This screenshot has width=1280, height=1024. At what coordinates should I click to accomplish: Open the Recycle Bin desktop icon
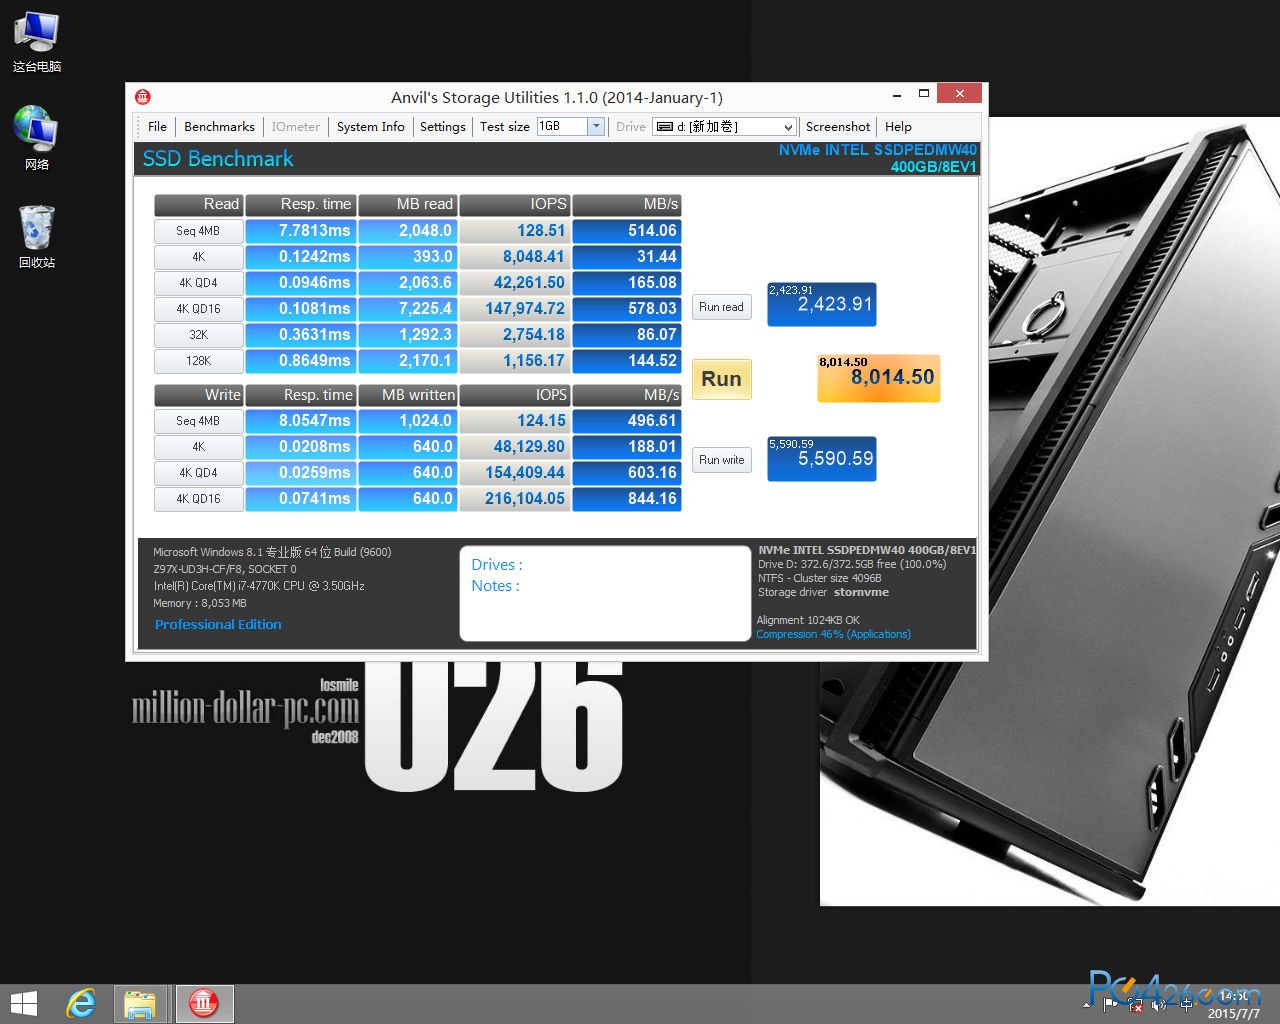pos(37,237)
